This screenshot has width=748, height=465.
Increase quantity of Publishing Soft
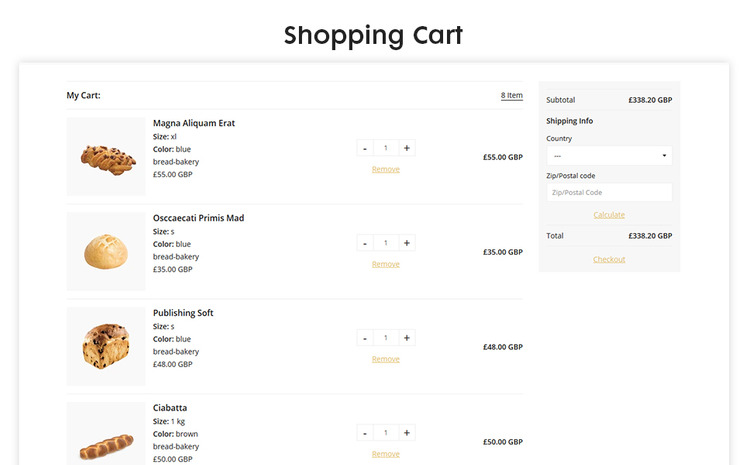(406, 338)
